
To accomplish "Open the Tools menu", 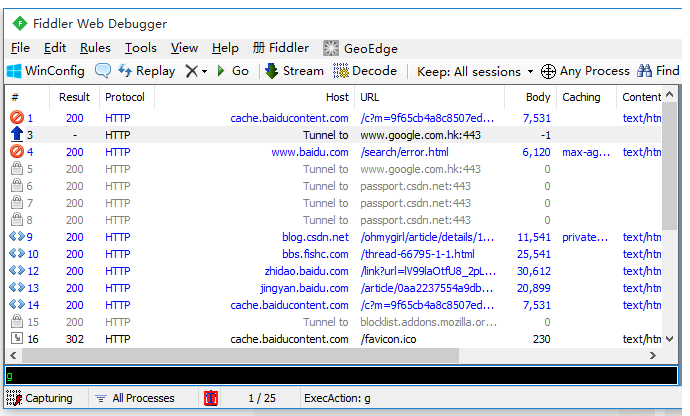I will tap(140, 48).
